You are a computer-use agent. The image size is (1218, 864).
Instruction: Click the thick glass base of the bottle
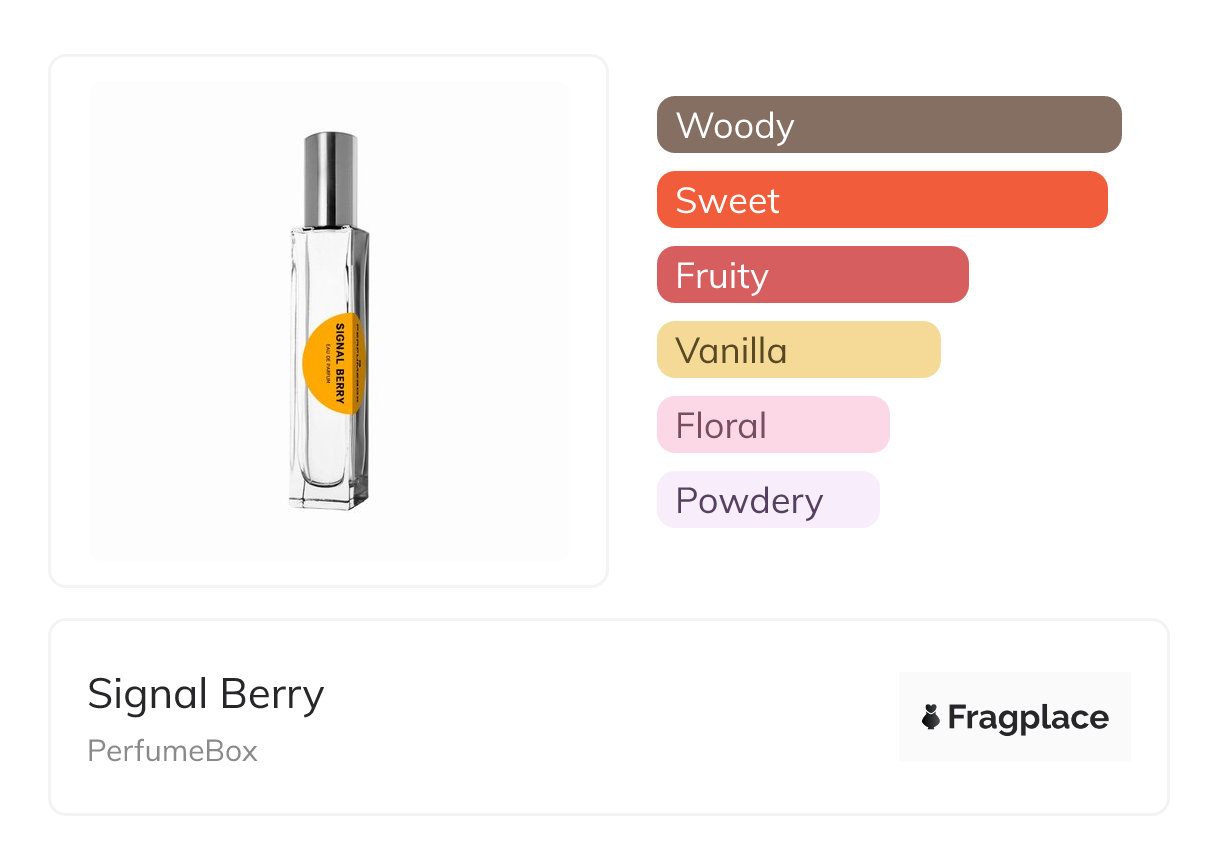[x=328, y=496]
